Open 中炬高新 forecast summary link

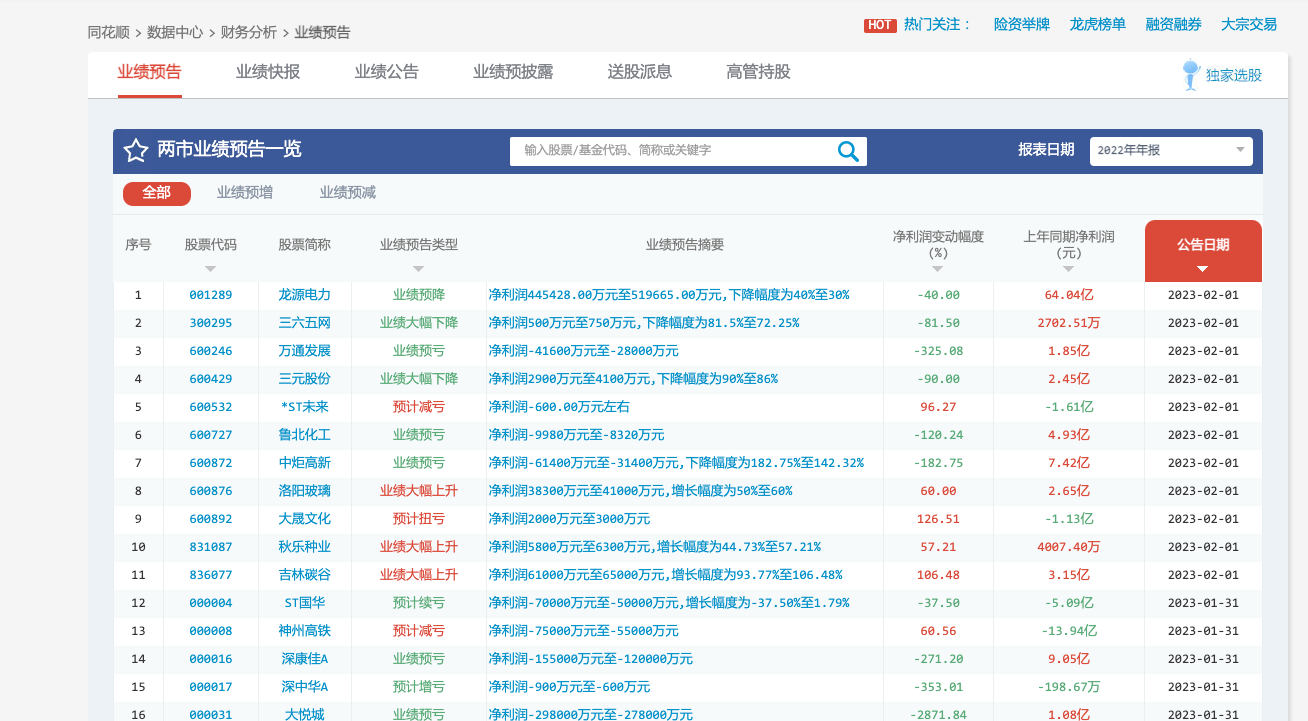click(676, 463)
